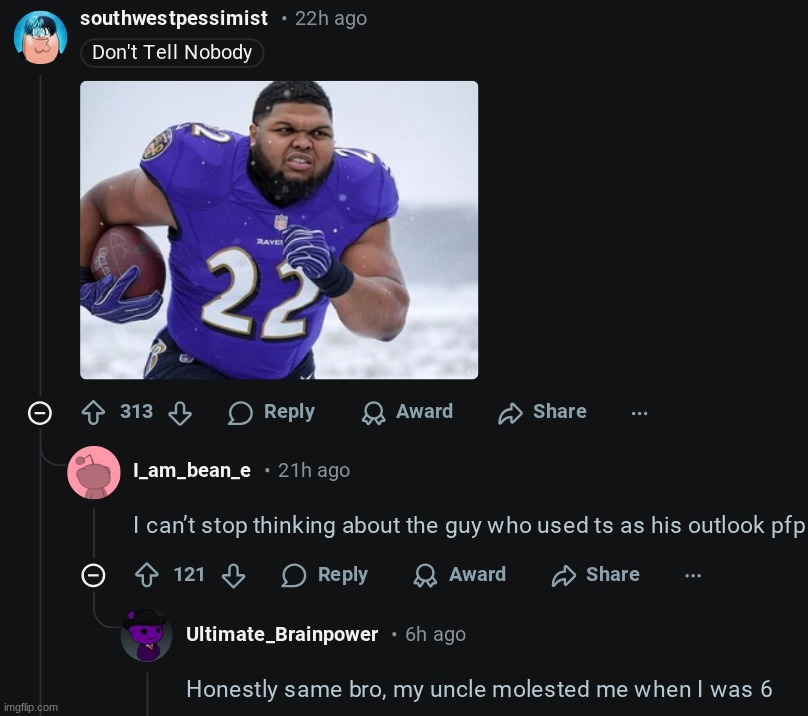Reply to southwestpessimist's comment
This screenshot has height=716, width=808.
(x=271, y=412)
